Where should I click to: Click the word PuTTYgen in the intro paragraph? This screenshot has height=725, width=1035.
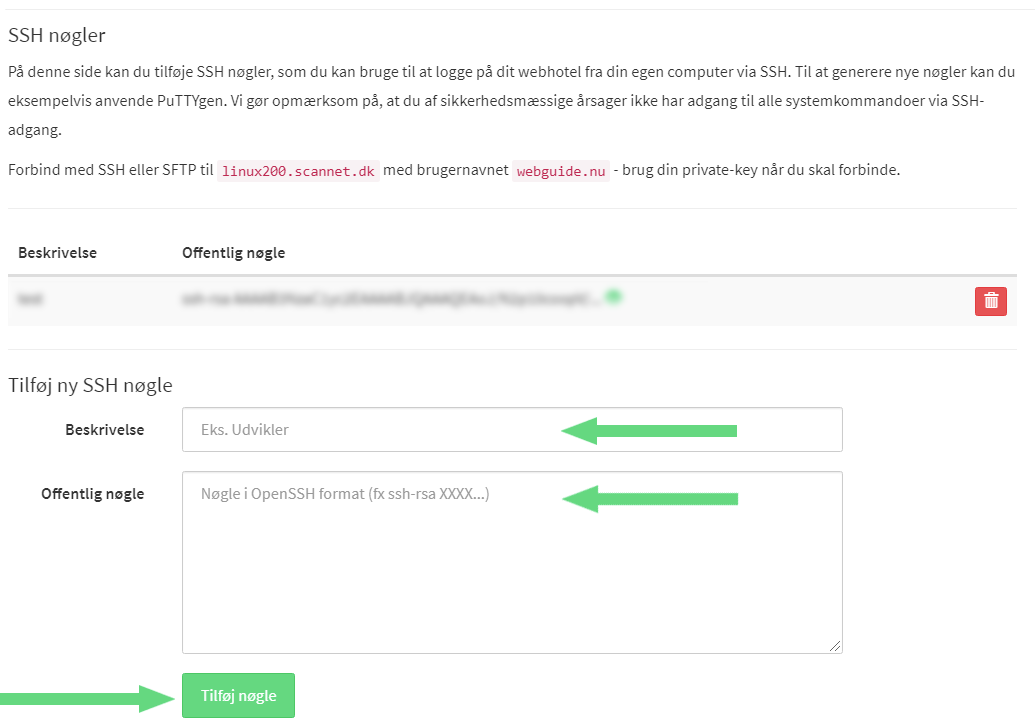pyautogui.click(x=191, y=101)
